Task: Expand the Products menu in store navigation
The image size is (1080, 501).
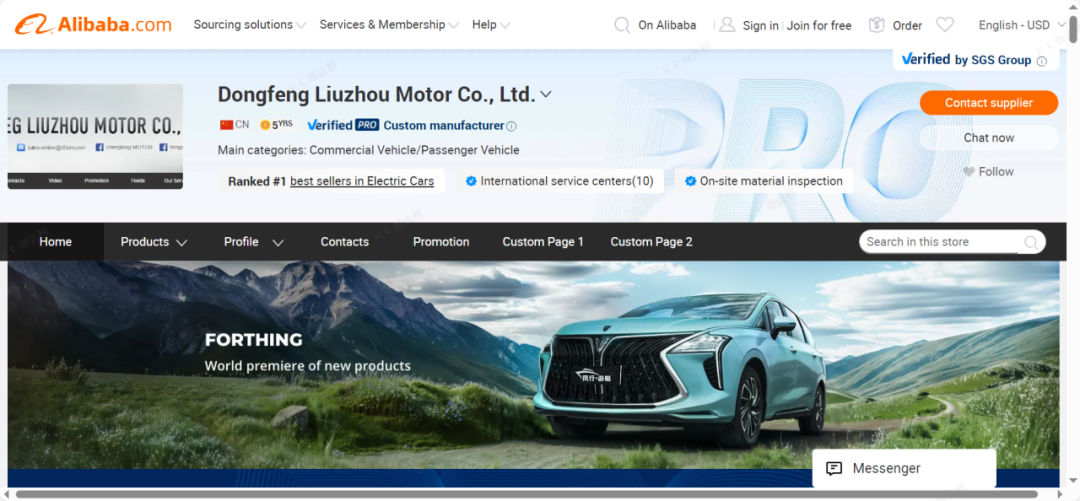Action: 154,242
